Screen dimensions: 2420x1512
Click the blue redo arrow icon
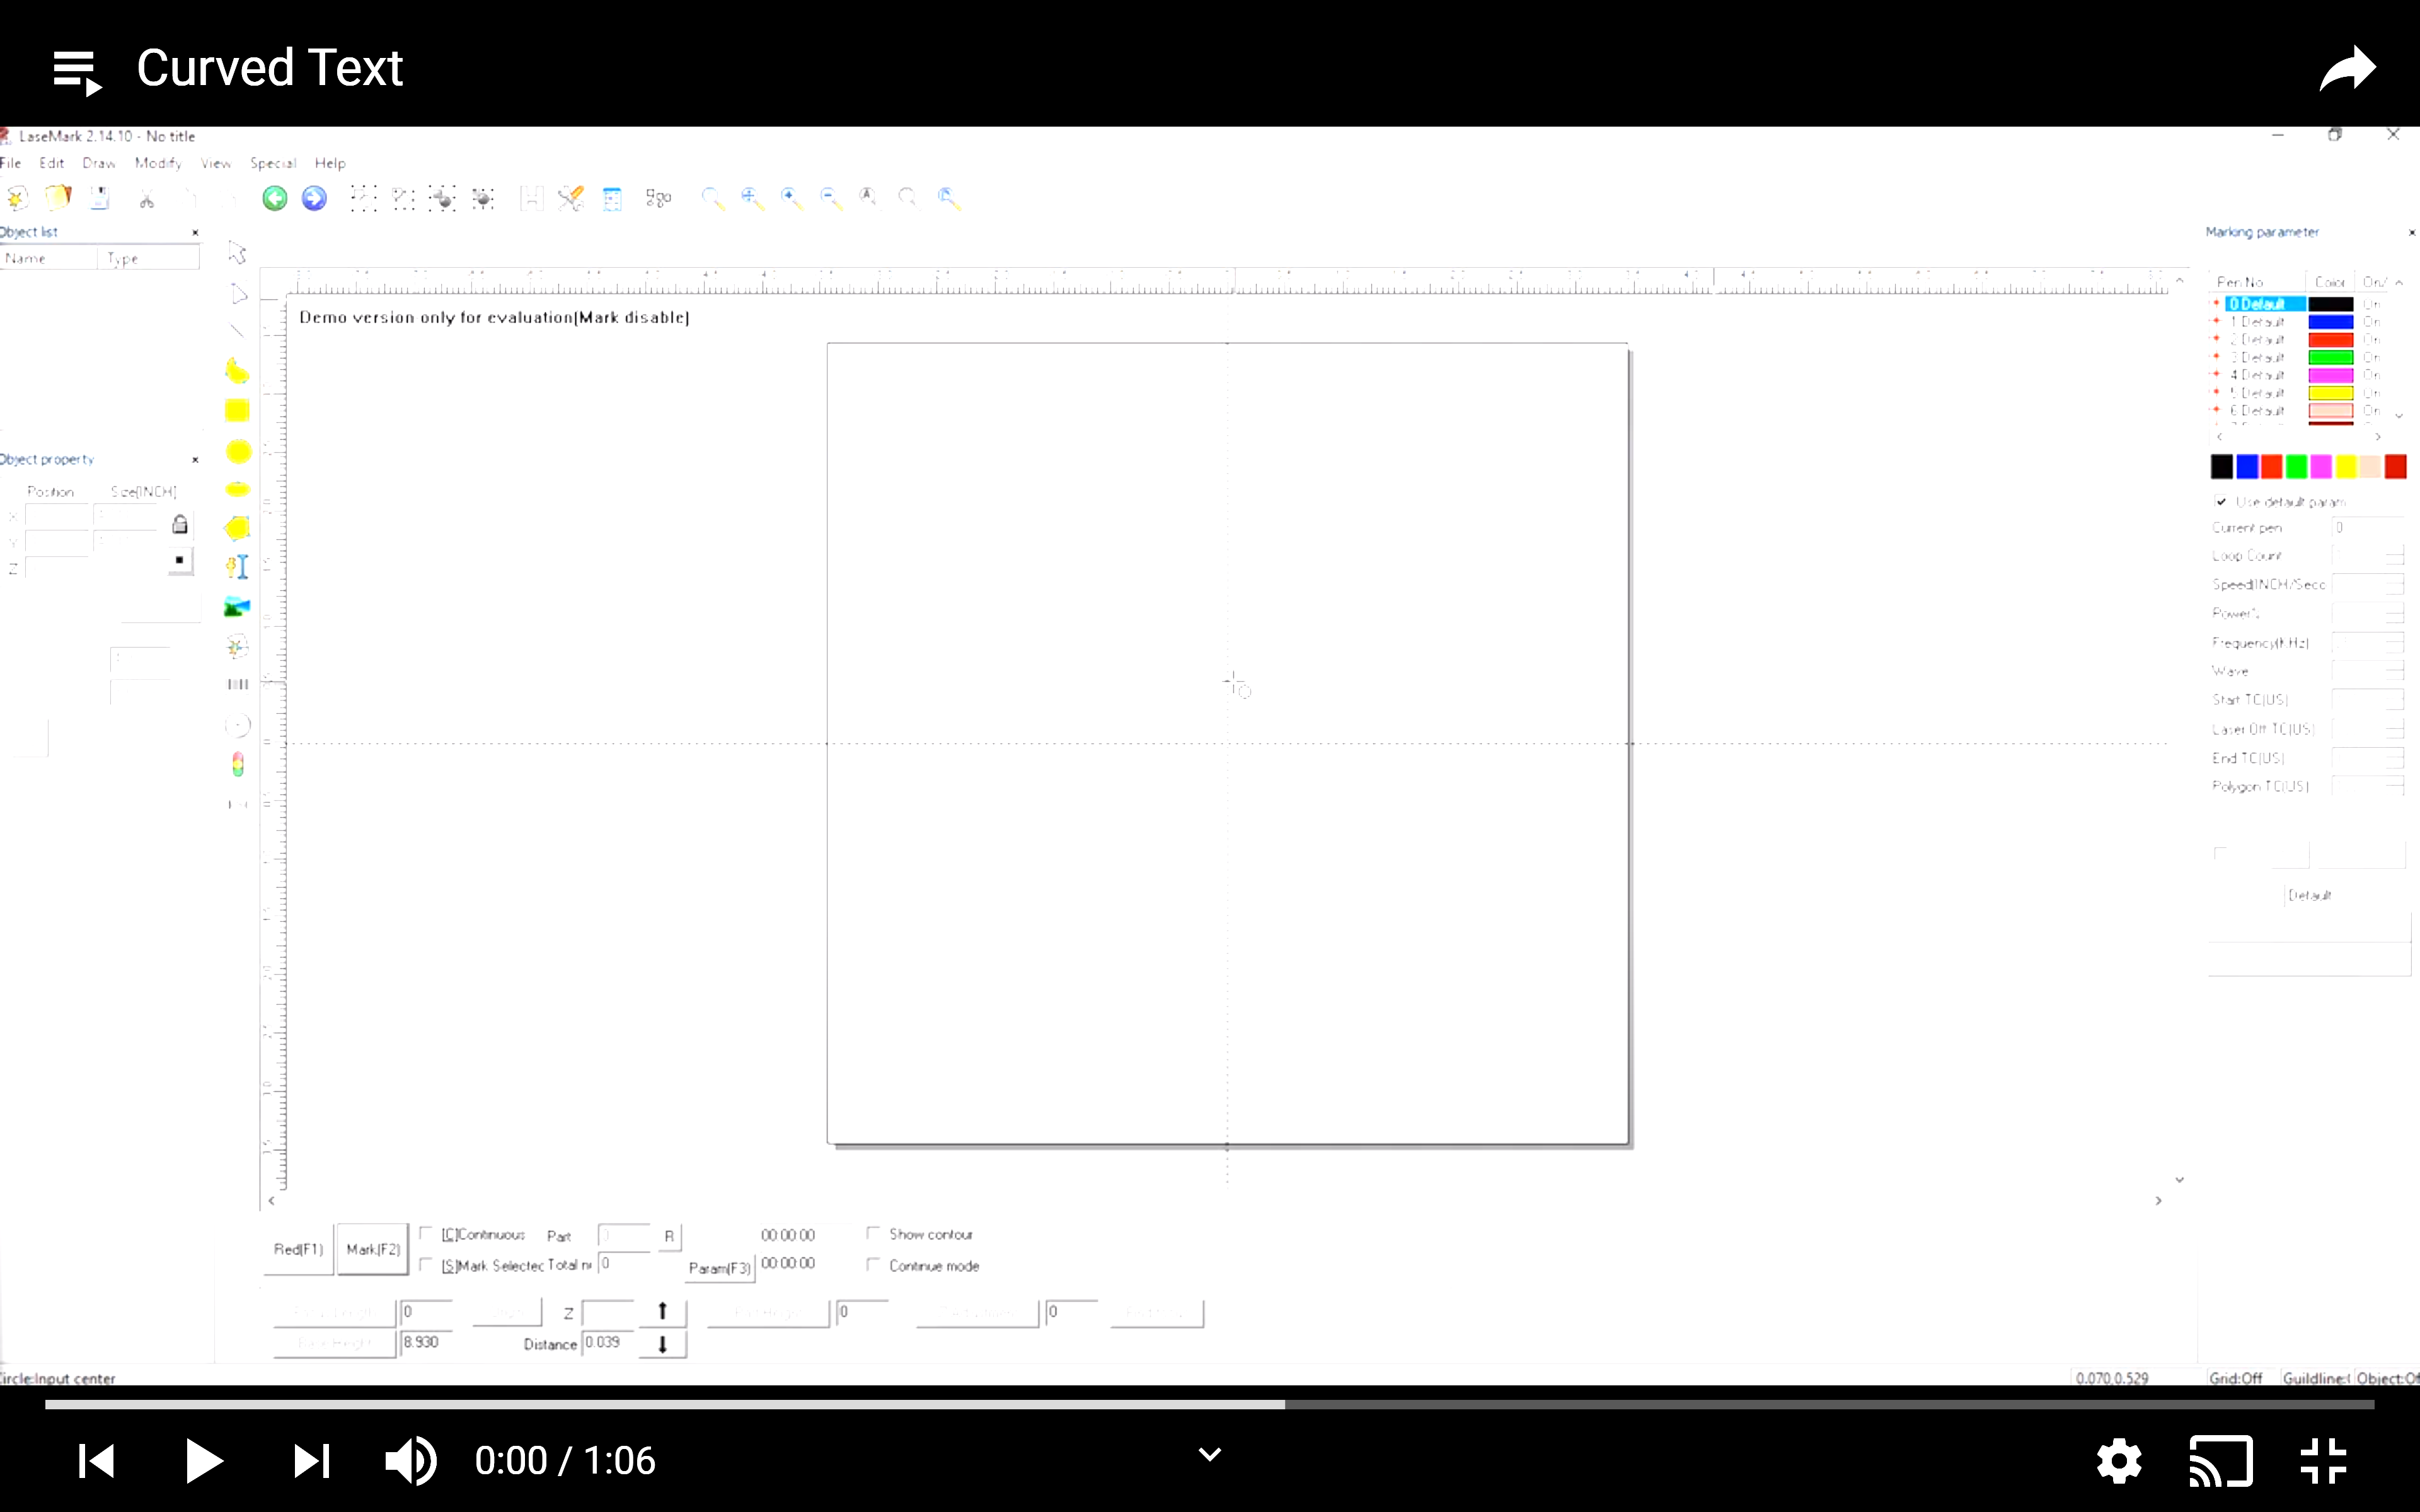pos(314,198)
